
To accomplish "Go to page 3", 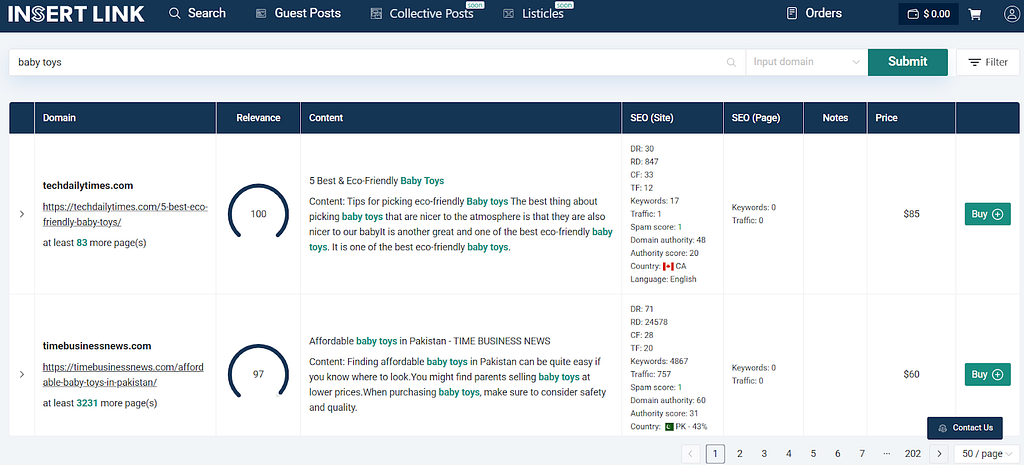I will 764,453.
